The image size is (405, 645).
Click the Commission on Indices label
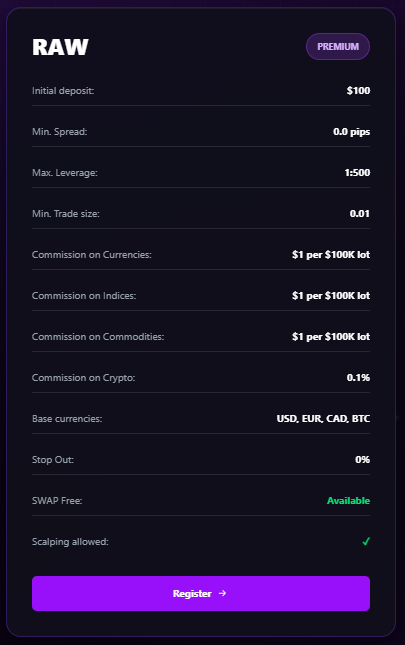click(84, 295)
